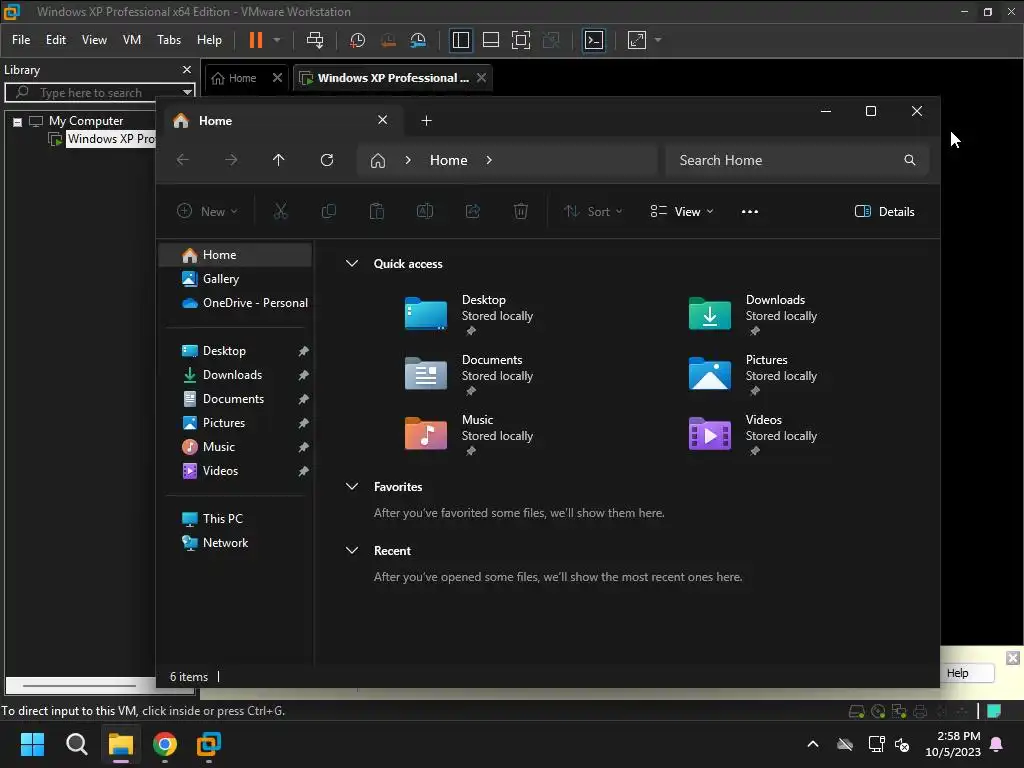Open the Explorer View dropdown
This screenshot has height=768, width=1024.
pos(682,212)
